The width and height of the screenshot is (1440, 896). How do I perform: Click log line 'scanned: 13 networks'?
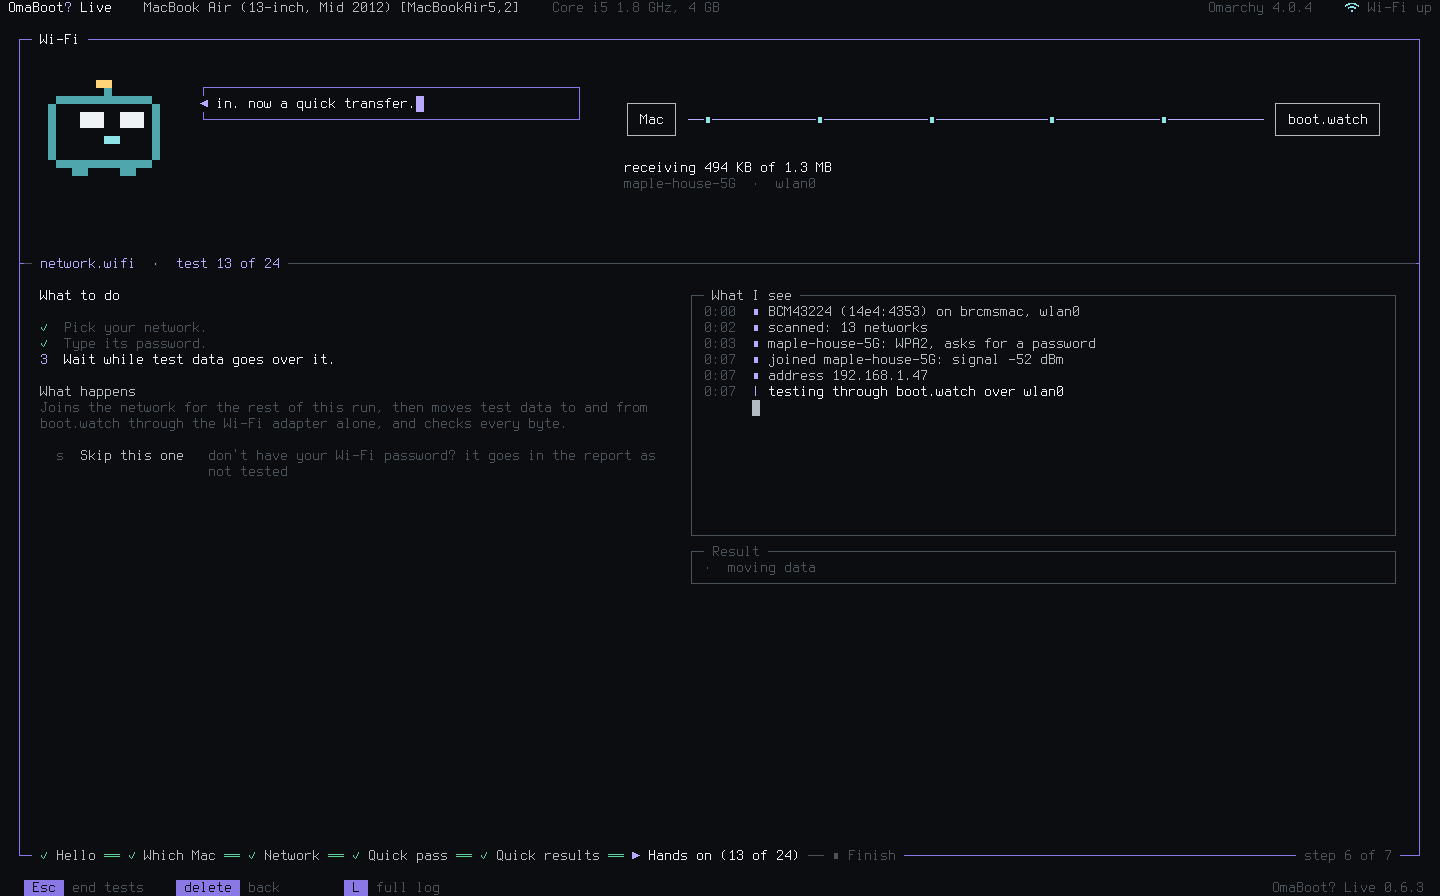[848, 328]
